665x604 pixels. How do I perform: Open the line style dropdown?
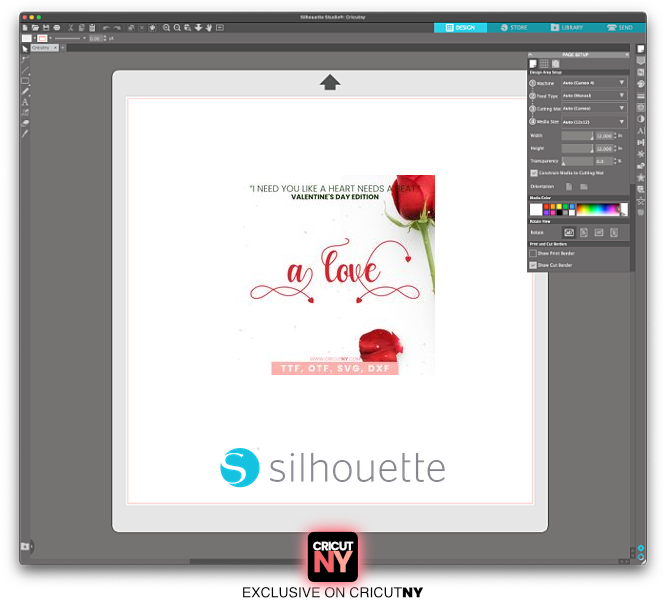coord(84,38)
